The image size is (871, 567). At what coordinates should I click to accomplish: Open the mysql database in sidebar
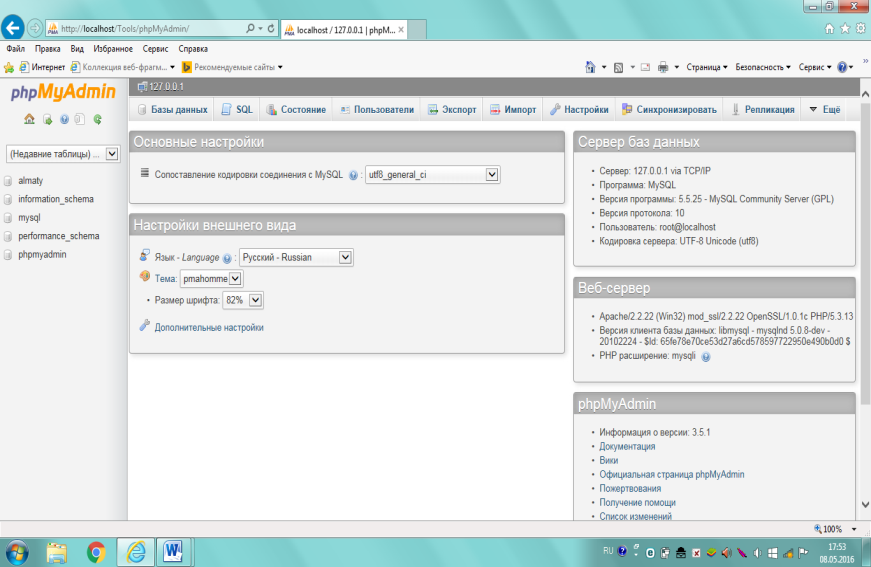click(x=29, y=218)
